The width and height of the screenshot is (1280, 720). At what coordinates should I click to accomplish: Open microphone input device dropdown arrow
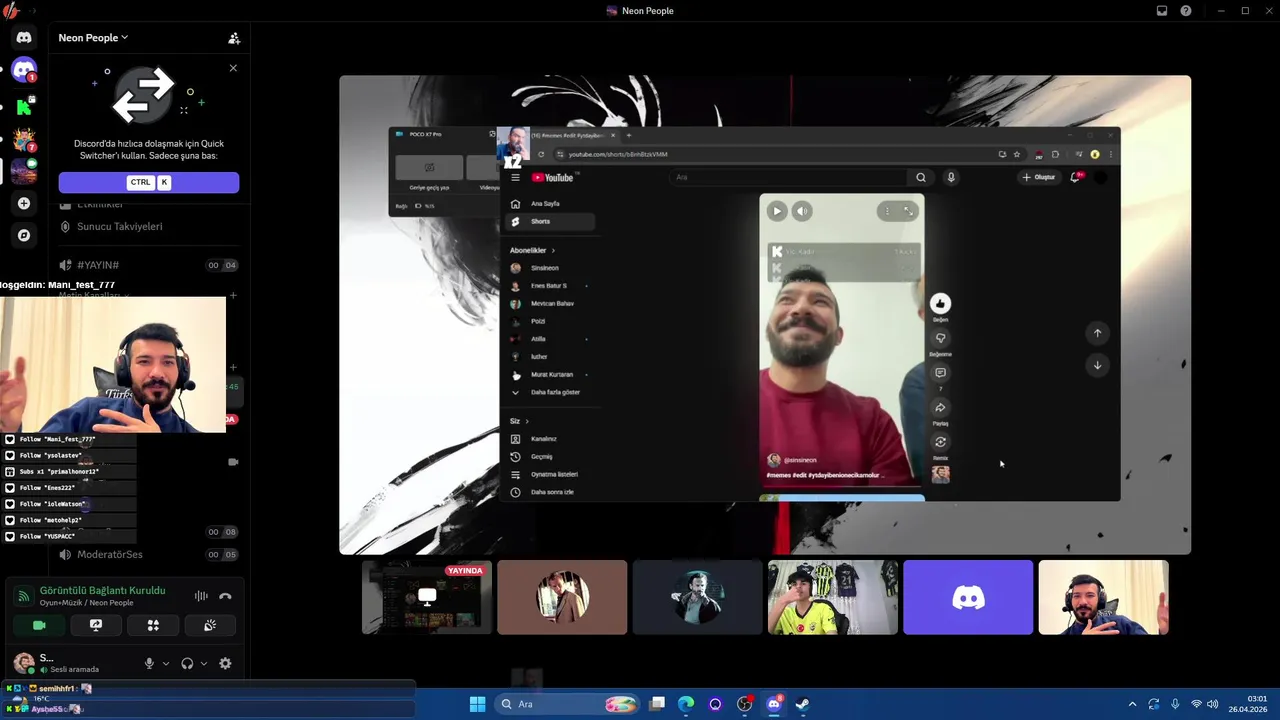166,663
